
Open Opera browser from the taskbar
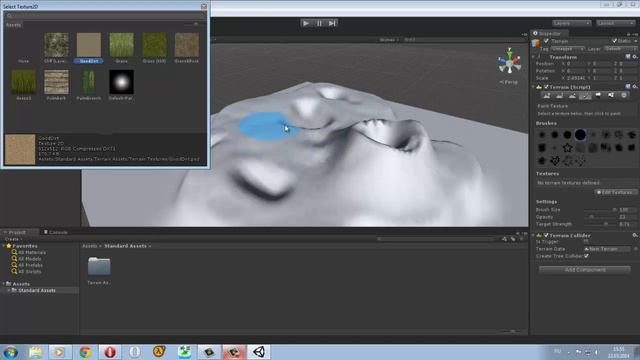(110, 352)
